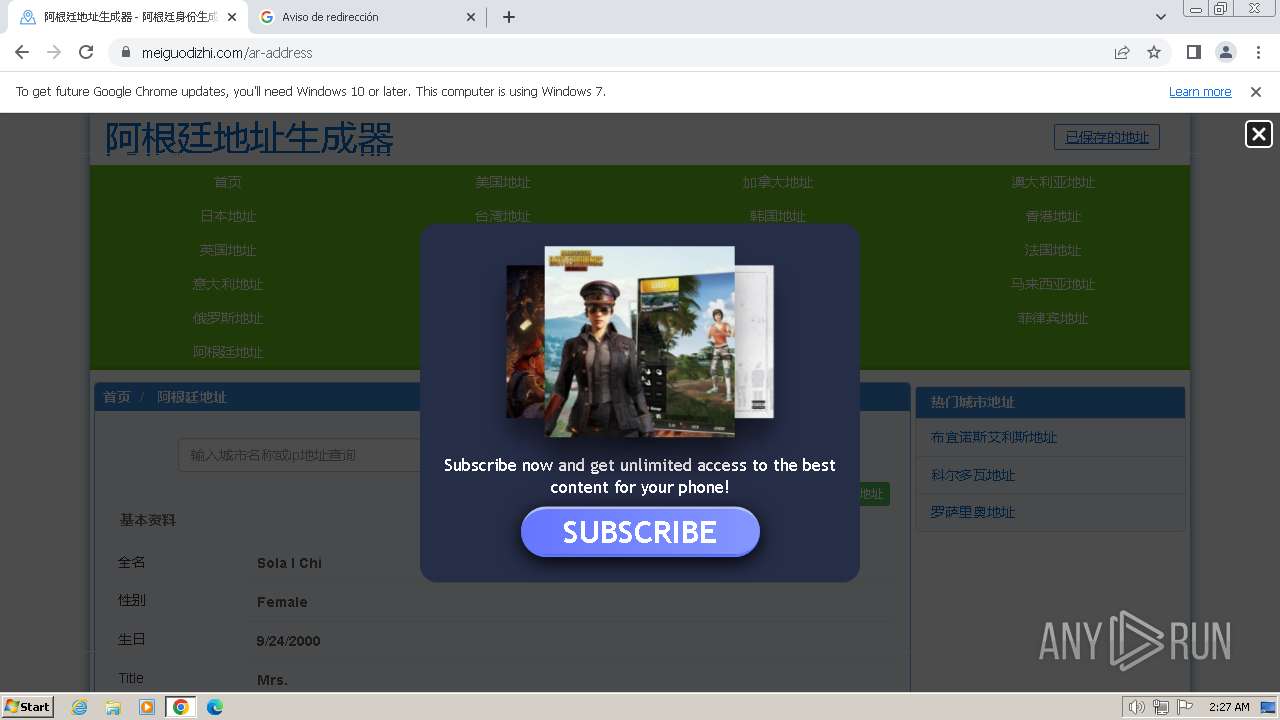Open 美国地址 in the nav menu
The height and width of the screenshot is (720, 1280).
[503, 182]
